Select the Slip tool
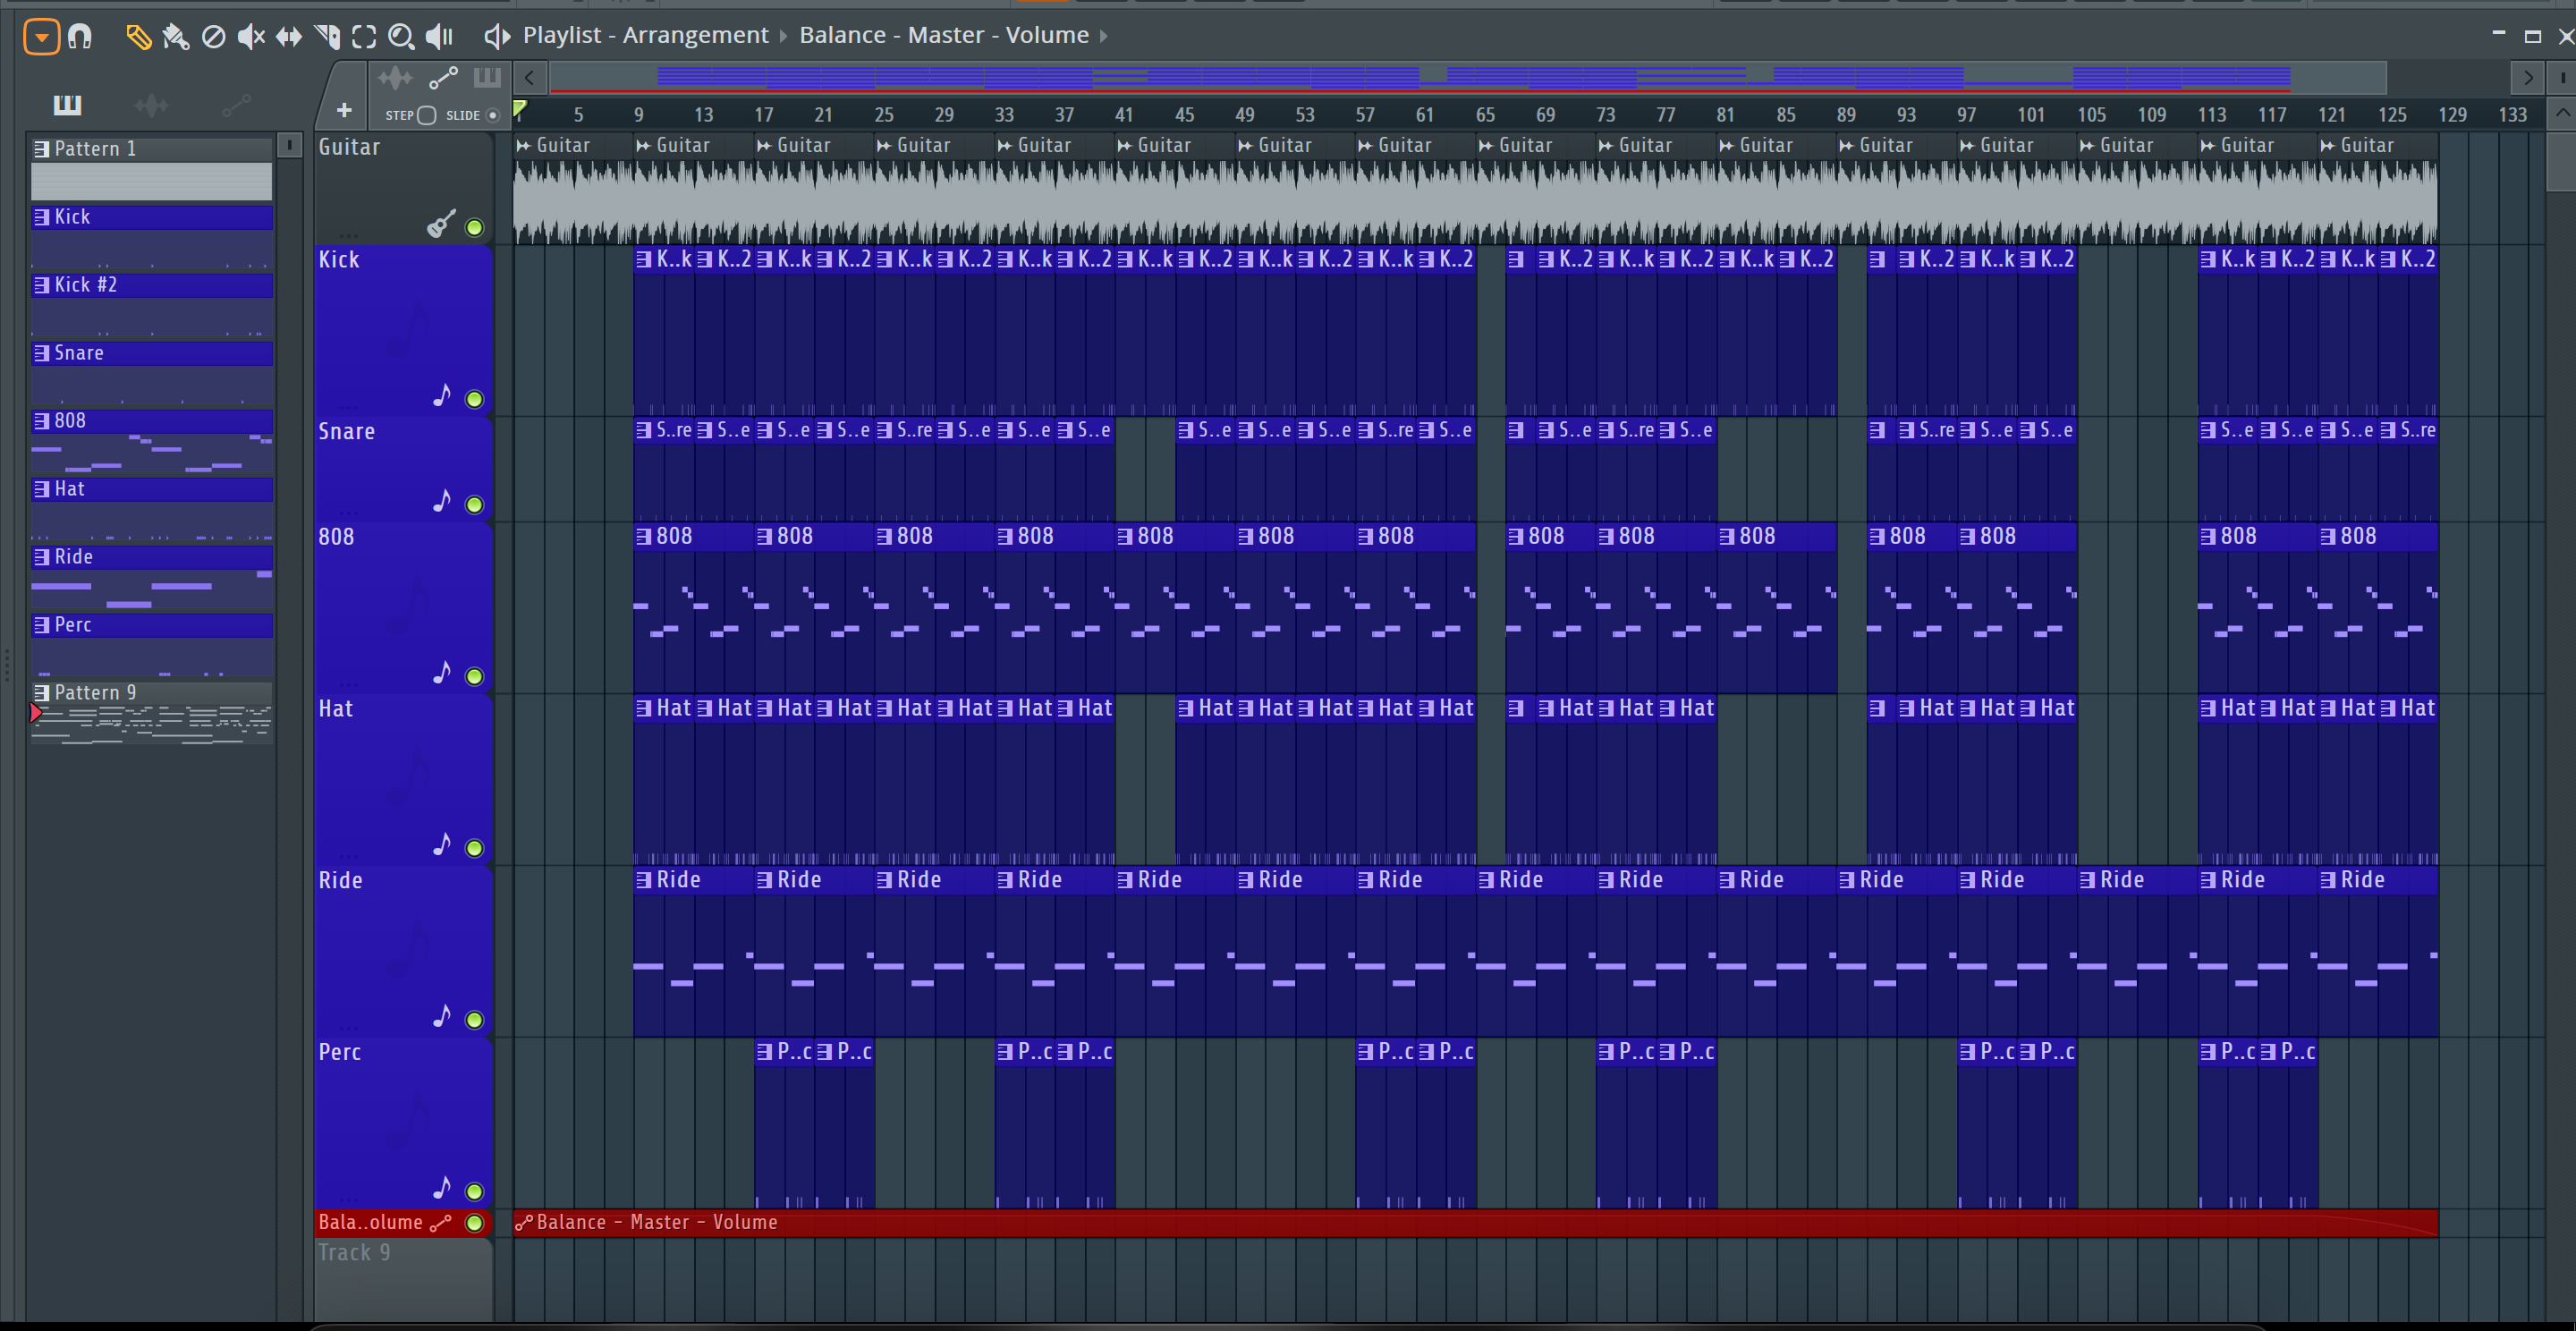Image resolution: width=2576 pixels, height=1331 pixels. coord(289,37)
